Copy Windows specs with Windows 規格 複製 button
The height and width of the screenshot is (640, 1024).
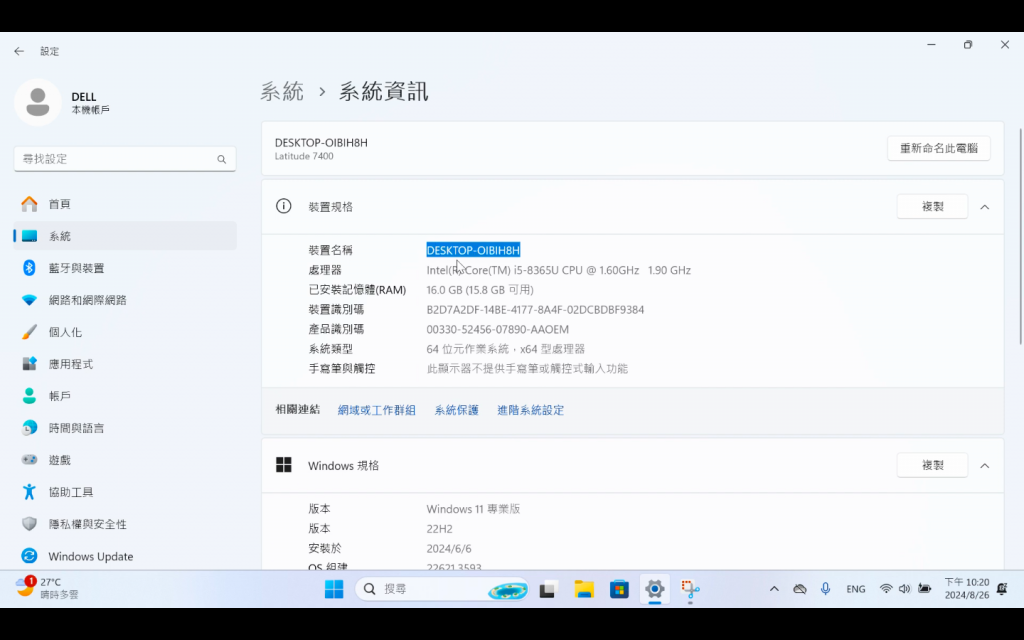[x=932, y=465]
